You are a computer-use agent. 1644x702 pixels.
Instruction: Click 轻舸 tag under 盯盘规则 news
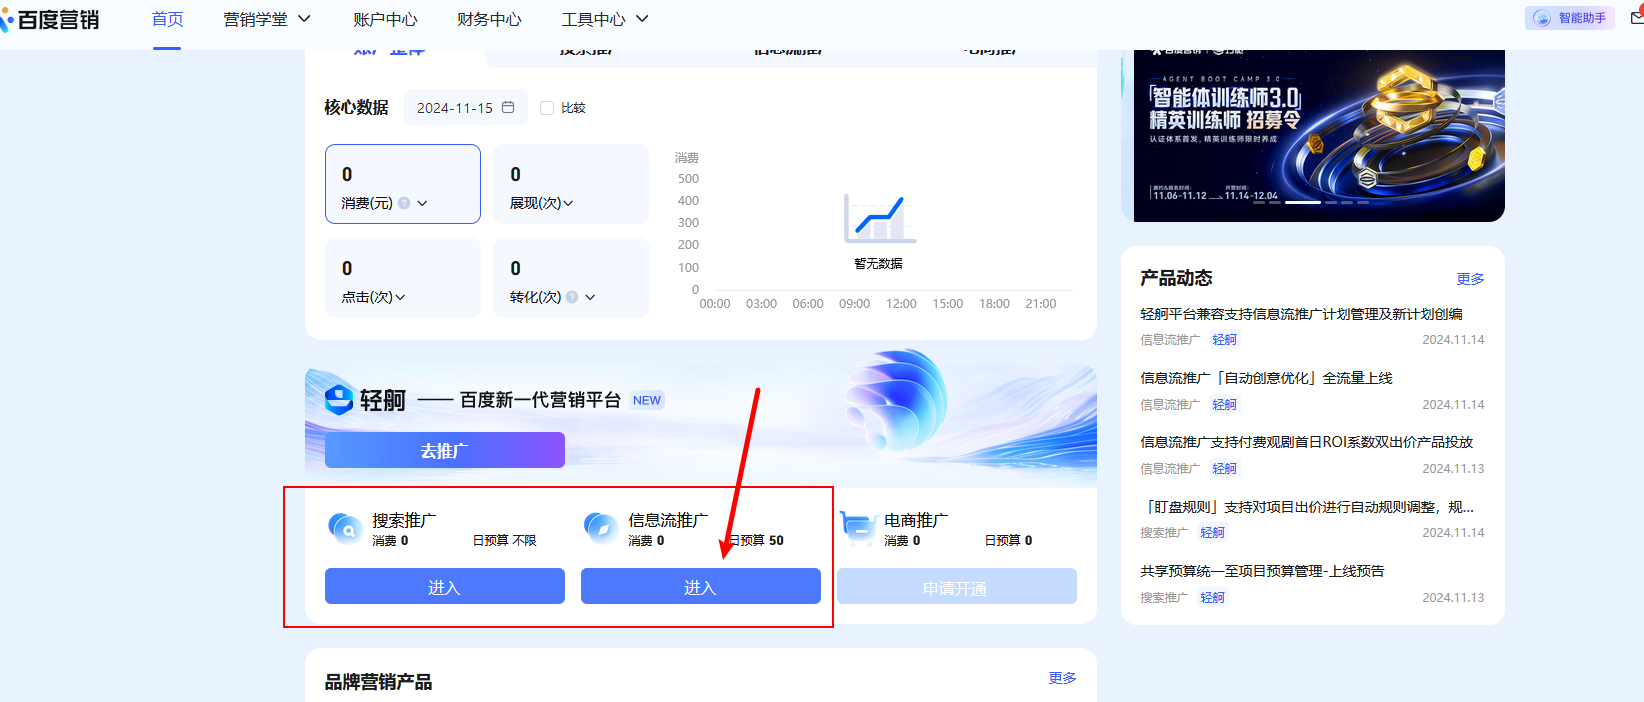click(x=1212, y=533)
